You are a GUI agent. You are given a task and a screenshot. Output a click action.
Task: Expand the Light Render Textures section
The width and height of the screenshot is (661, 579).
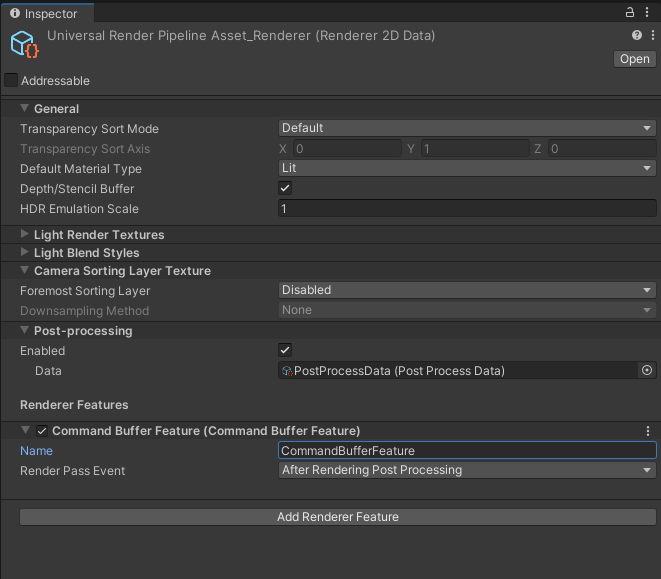coord(24,234)
